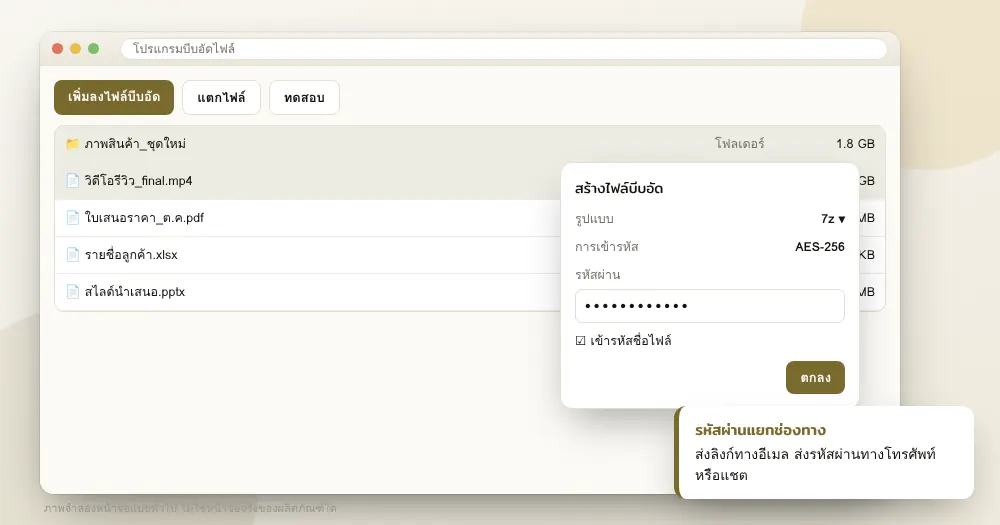
Task: Click the เพิ่มลงไฟล์บีบอัด button
Action: coord(114,98)
